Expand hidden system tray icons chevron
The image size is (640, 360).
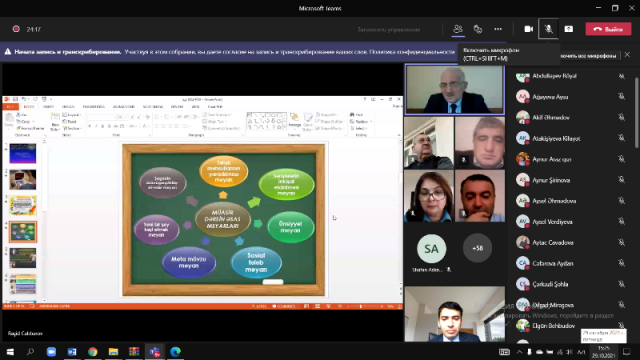pos(519,352)
